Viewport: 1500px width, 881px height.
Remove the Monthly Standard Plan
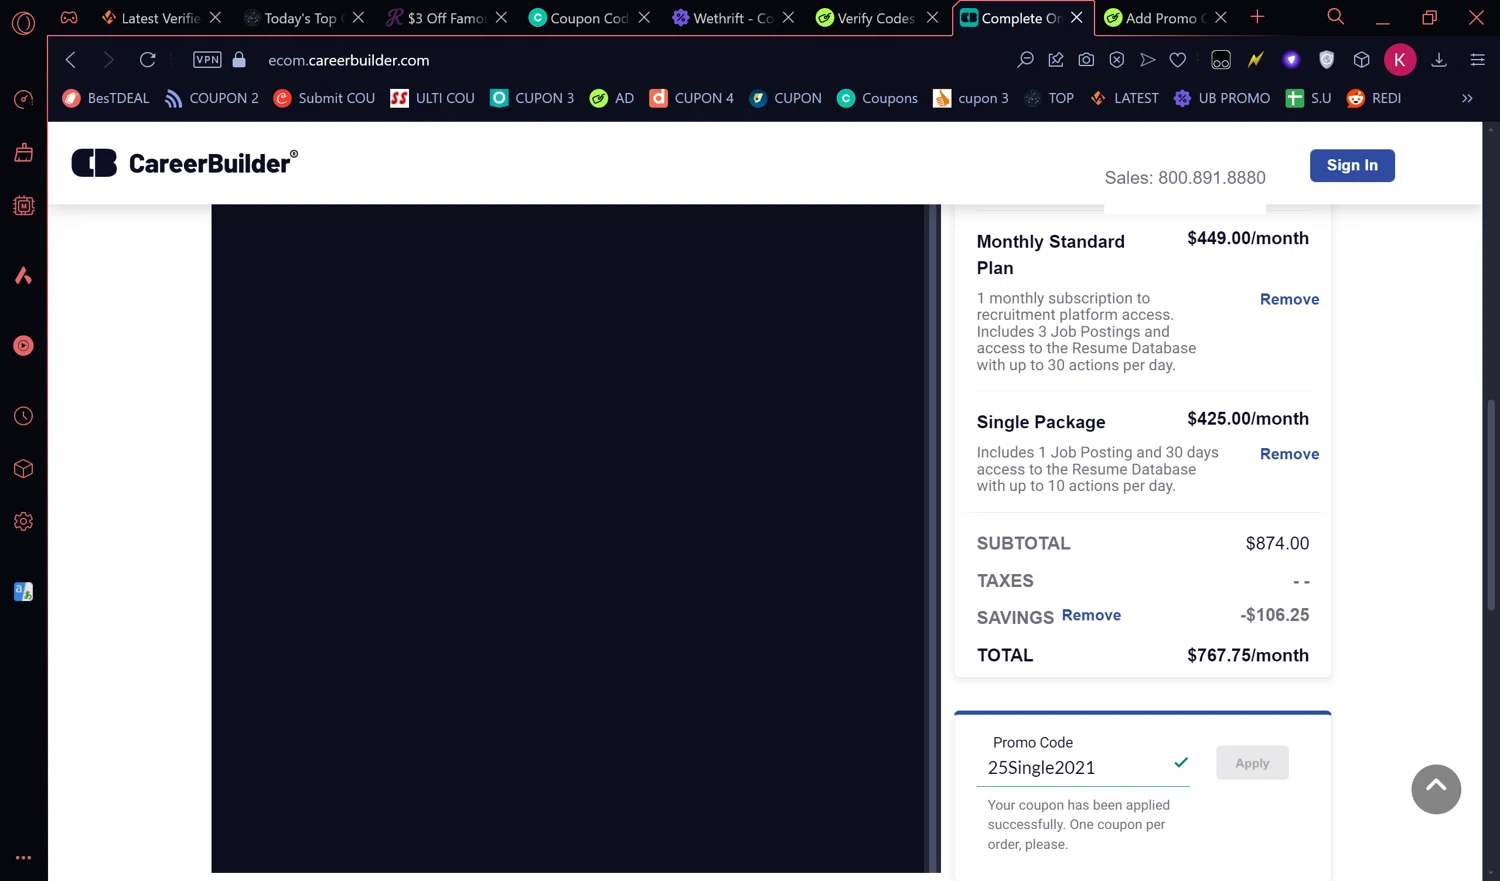pos(1289,299)
